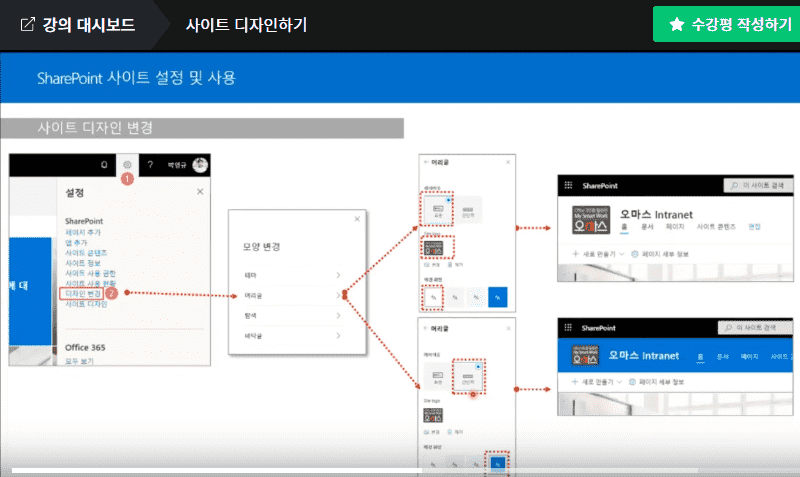Click 오마스 logo in the white-header site preview

[591, 220]
